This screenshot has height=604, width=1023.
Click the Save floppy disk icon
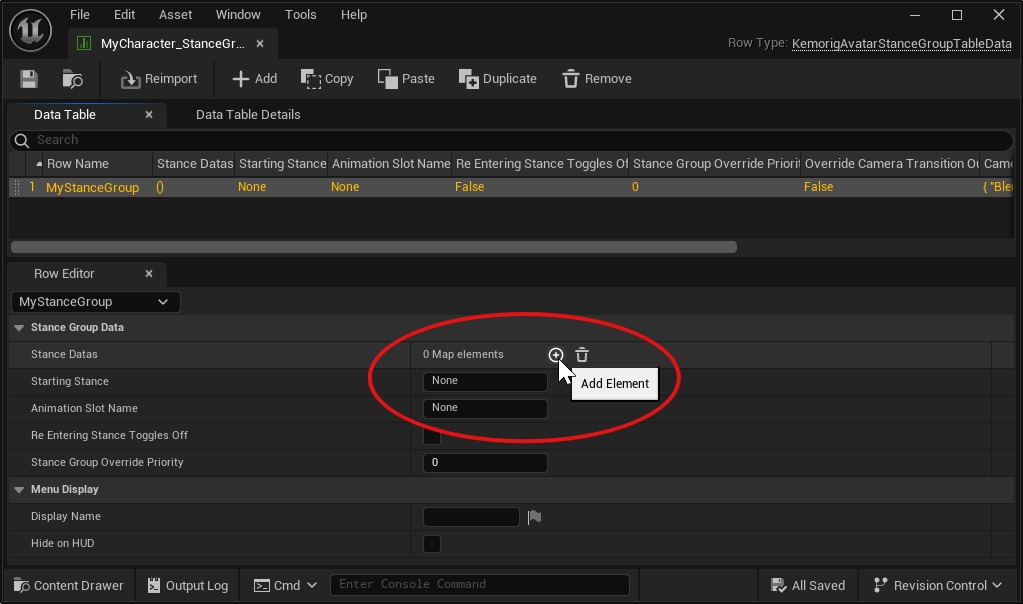(x=28, y=79)
